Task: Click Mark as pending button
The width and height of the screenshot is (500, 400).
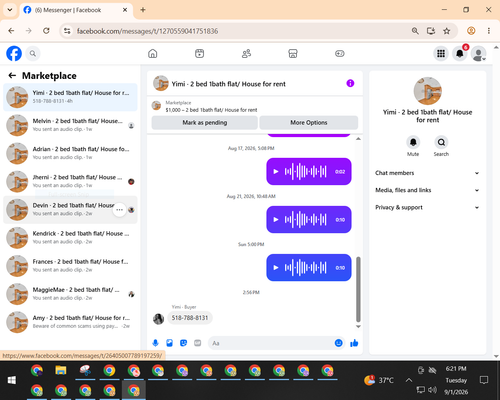Action: click(x=205, y=122)
